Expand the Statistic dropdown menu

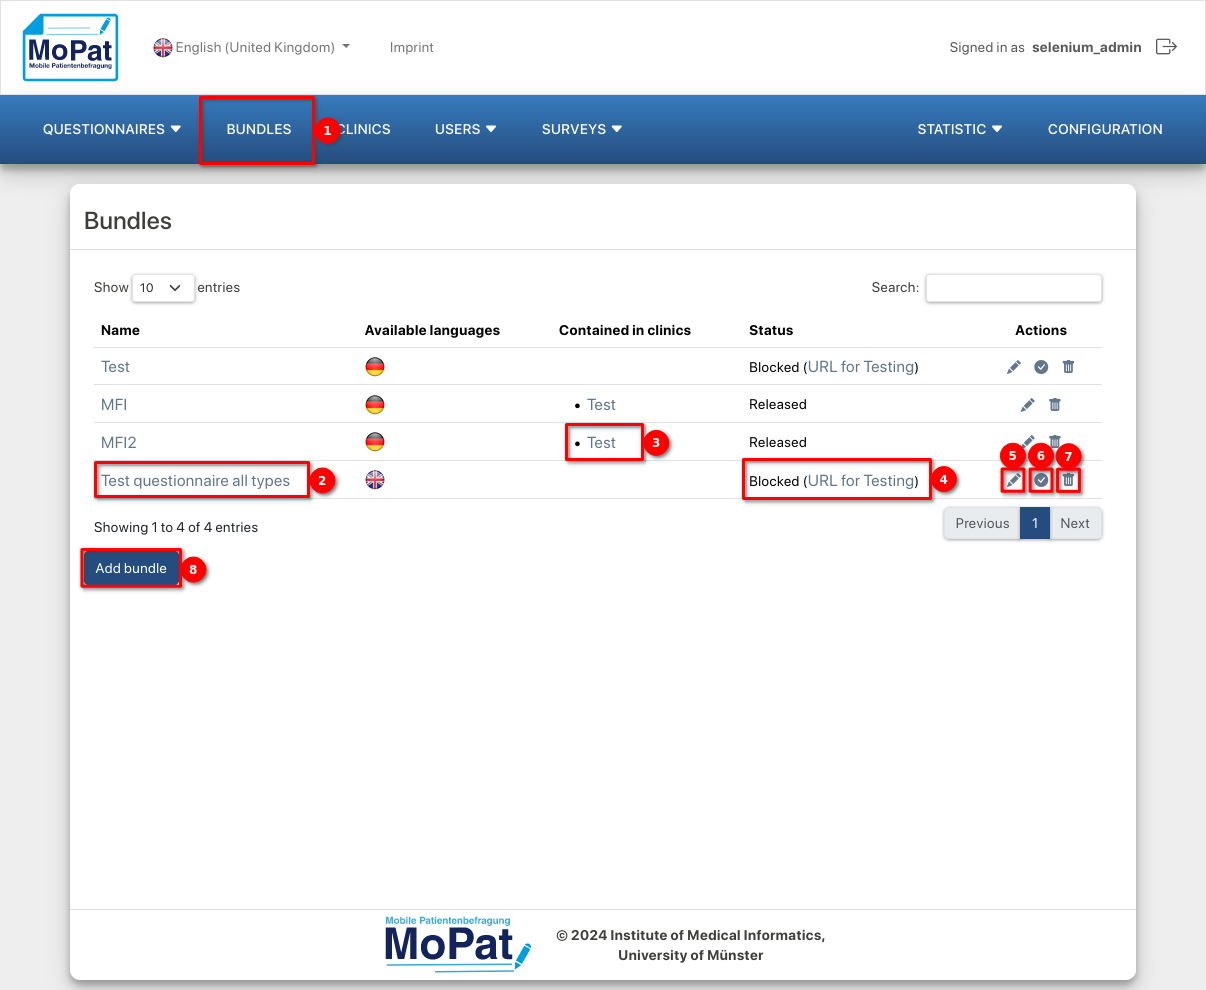tap(959, 129)
